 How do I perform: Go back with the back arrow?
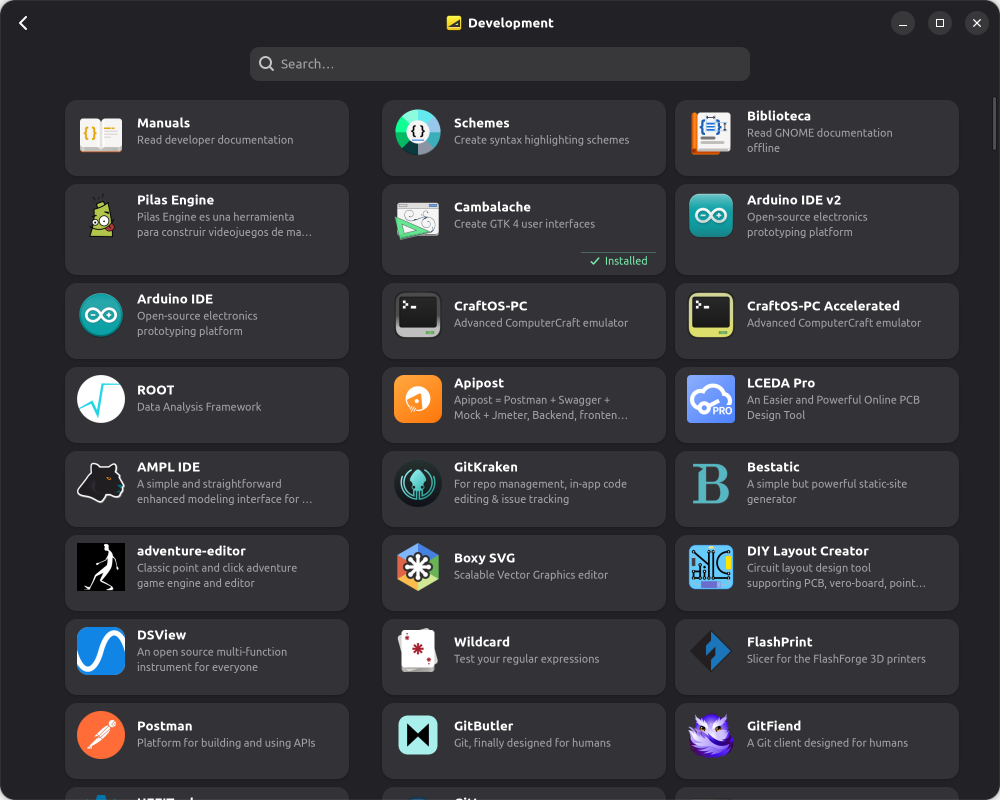coord(23,23)
